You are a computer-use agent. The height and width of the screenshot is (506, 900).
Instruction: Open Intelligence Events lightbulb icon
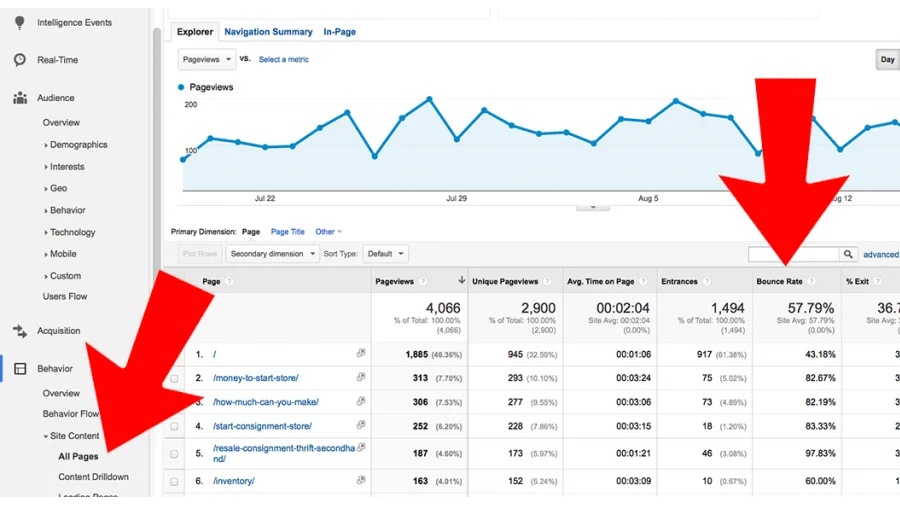[x=20, y=22]
